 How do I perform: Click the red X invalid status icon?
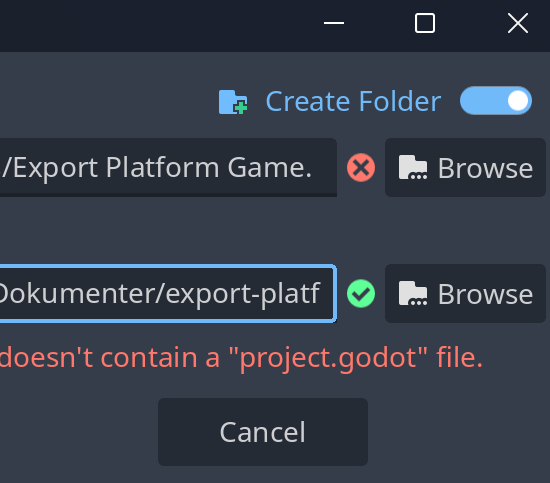tap(361, 168)
